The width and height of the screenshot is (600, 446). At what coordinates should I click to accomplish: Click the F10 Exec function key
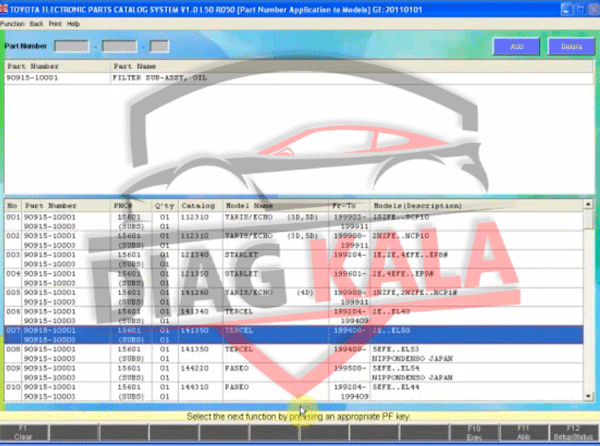pyautogui.click(x=474, y=433)
